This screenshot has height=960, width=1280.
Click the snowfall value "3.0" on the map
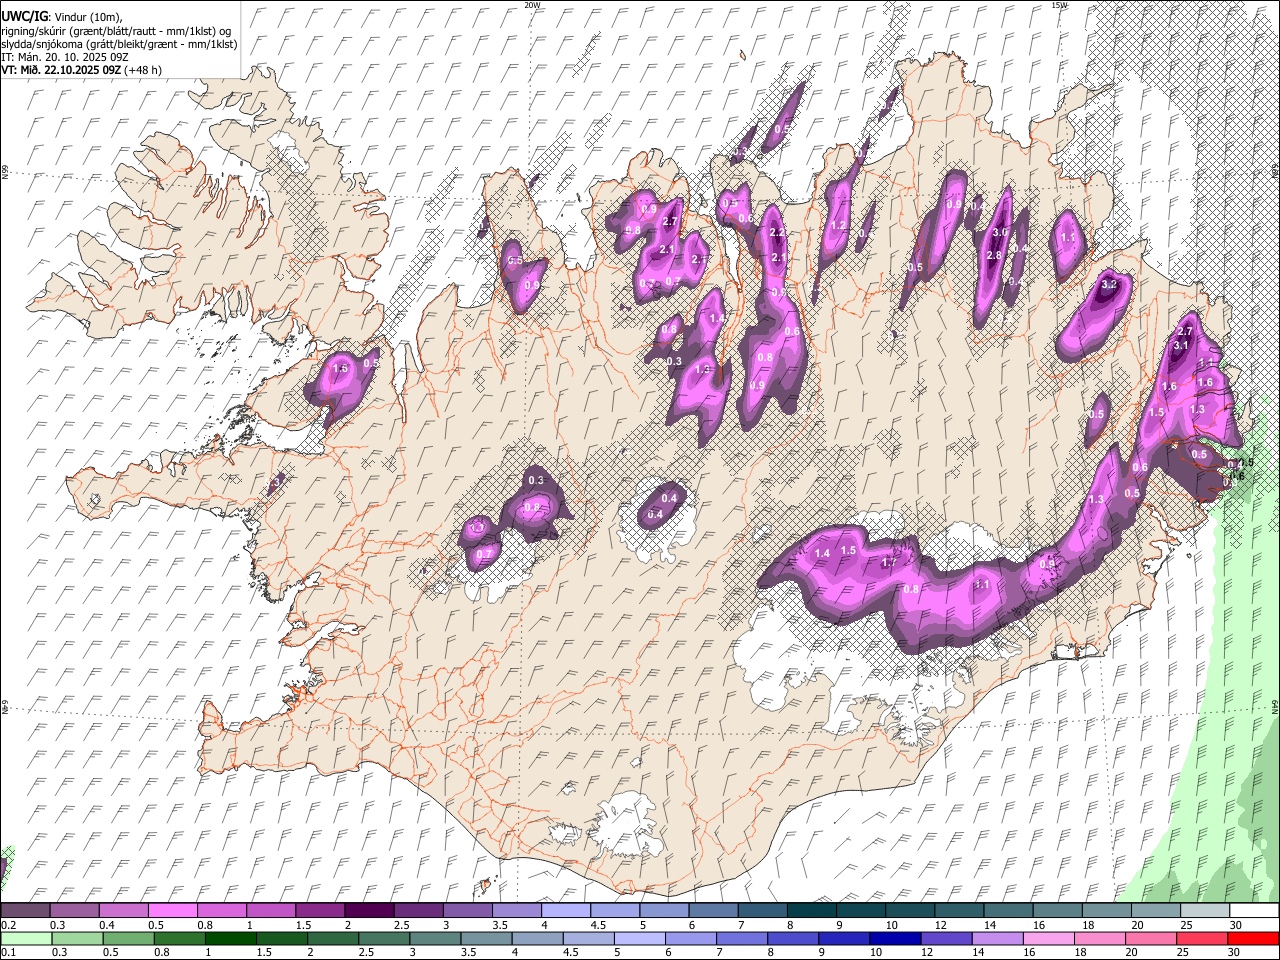coord(999,232)
